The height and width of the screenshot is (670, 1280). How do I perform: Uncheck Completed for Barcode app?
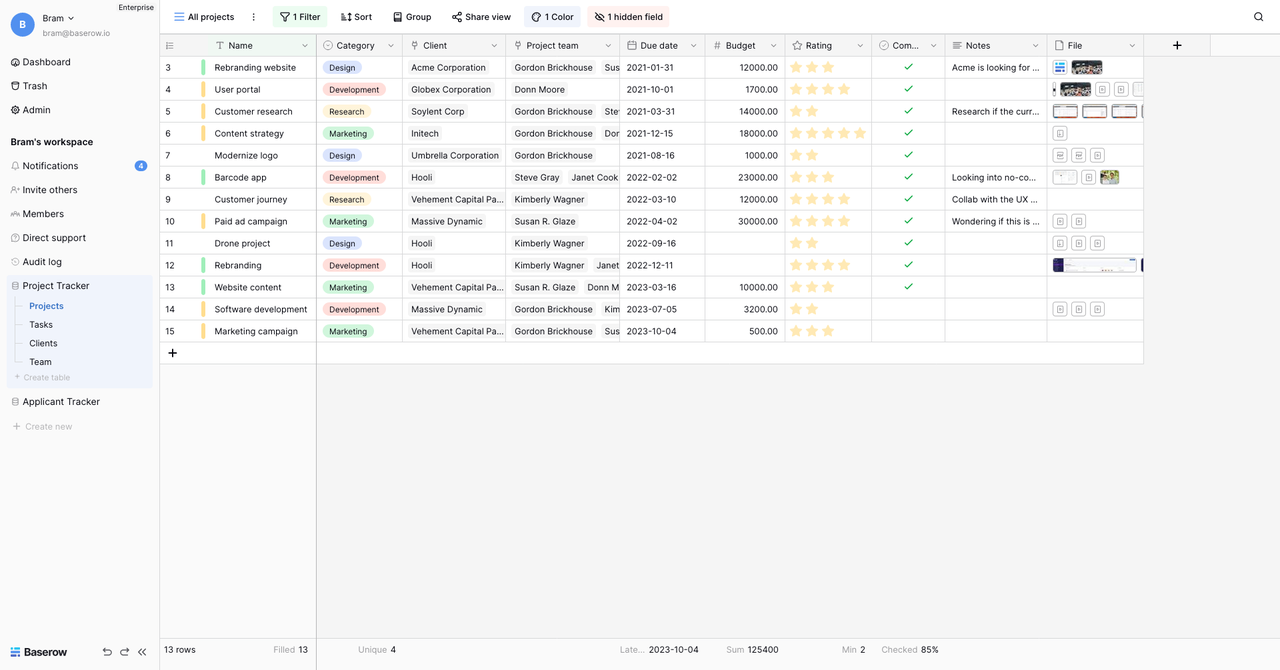point(908,177)
